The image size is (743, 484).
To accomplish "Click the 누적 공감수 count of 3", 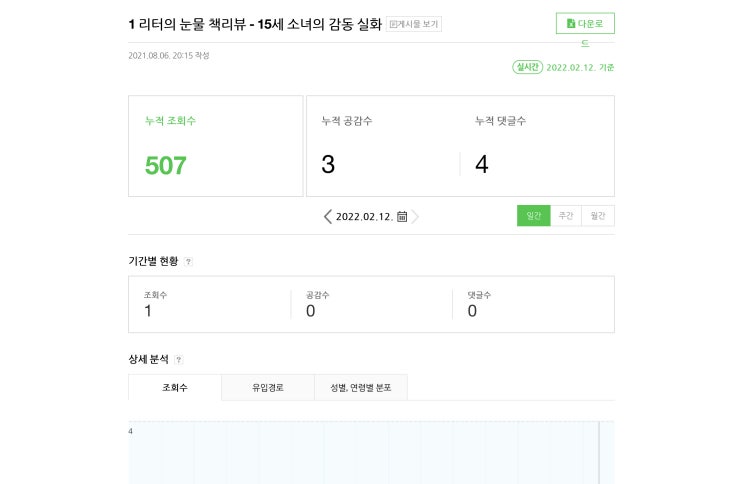I will click(x=328, y=164).
